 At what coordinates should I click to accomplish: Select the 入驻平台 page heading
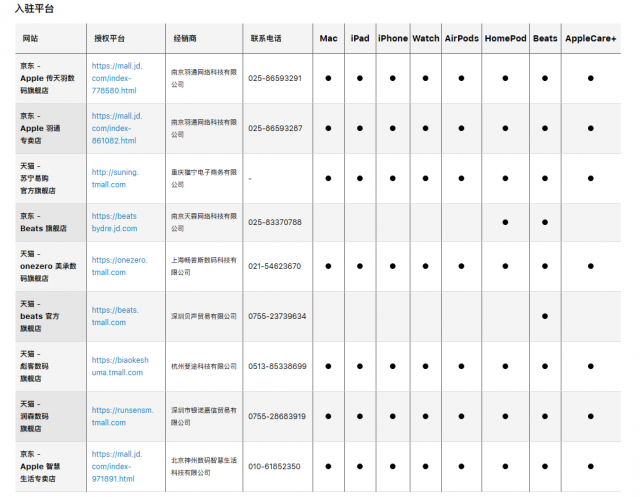(34, 9)
